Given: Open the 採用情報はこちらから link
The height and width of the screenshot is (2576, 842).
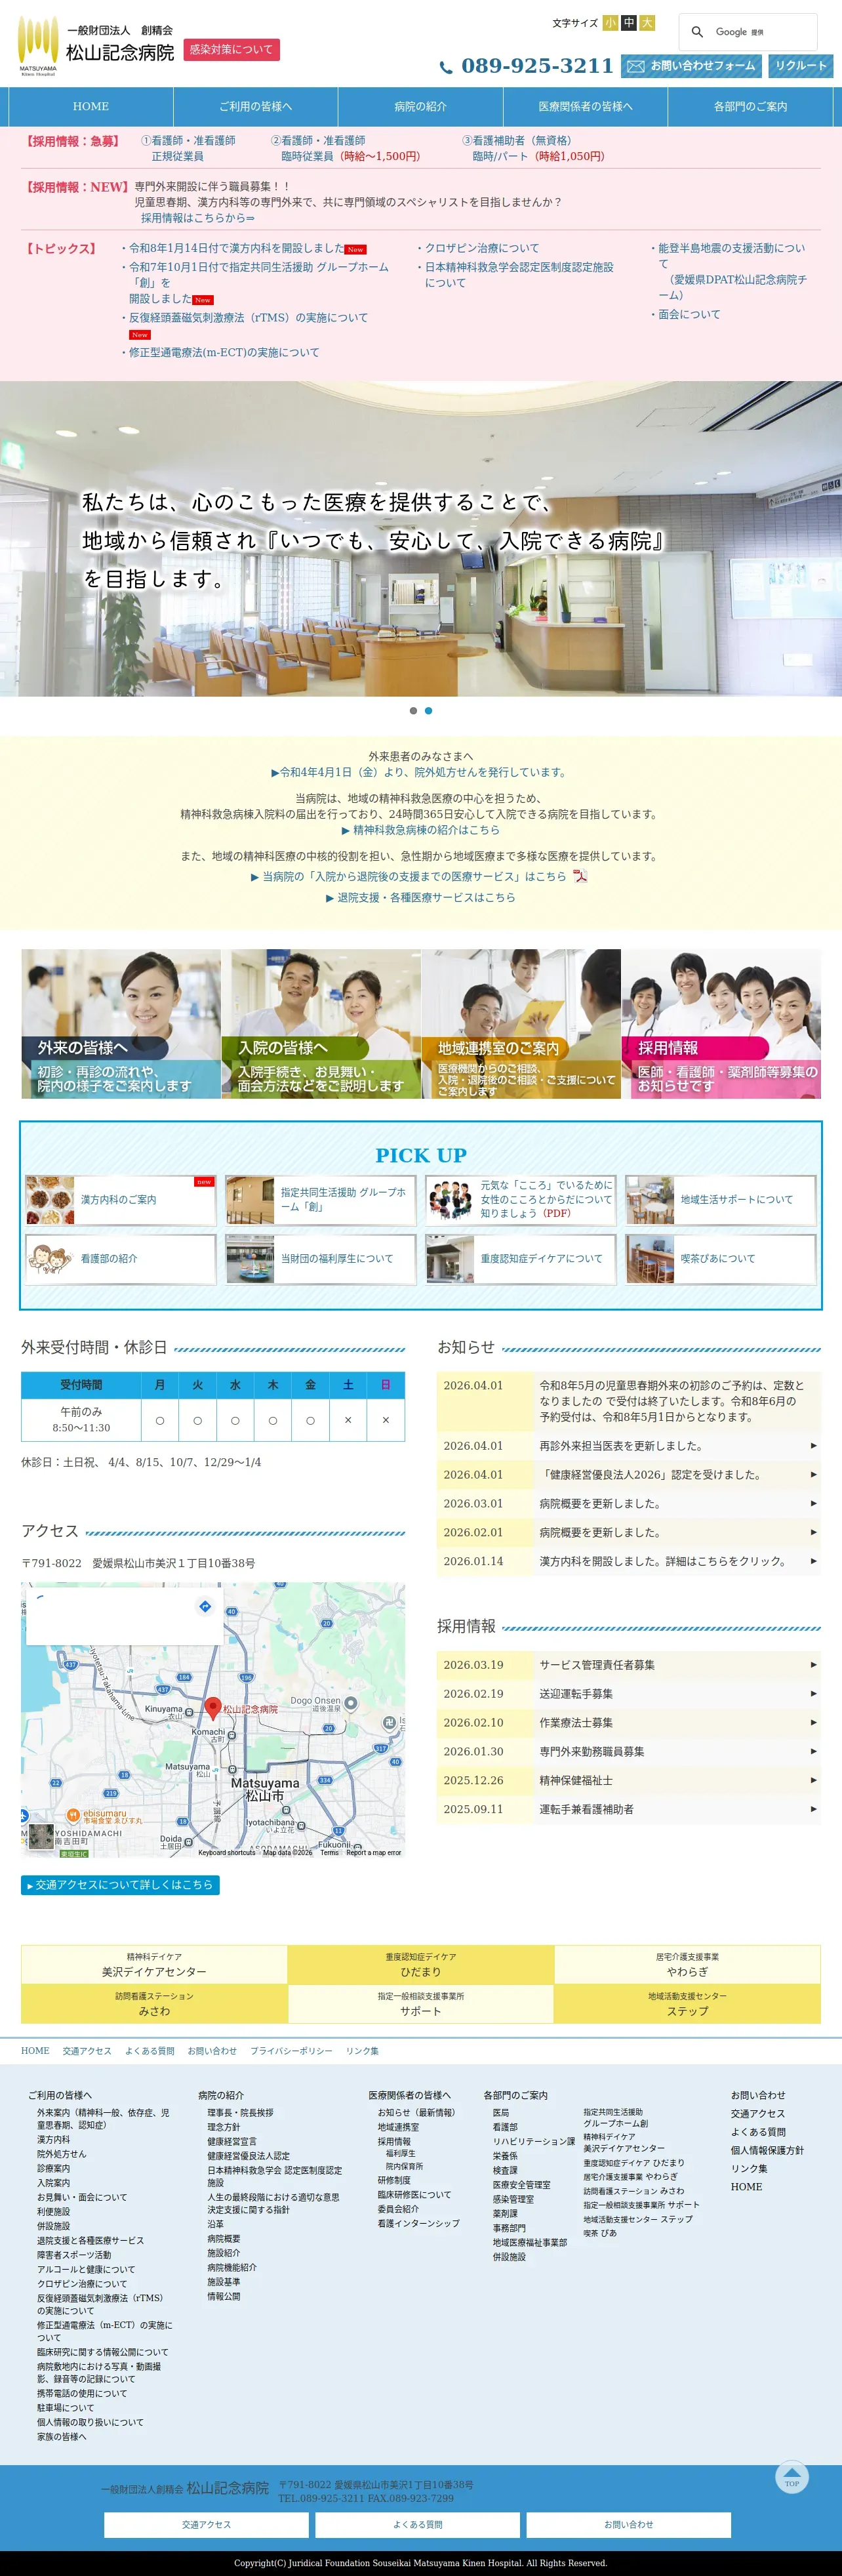Looking at the screenshot, I should pyautogui.click(x=198, y=218).
